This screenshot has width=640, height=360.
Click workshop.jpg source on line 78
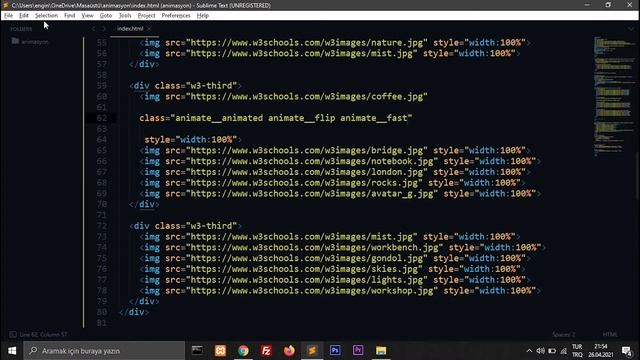pos(340,291)
